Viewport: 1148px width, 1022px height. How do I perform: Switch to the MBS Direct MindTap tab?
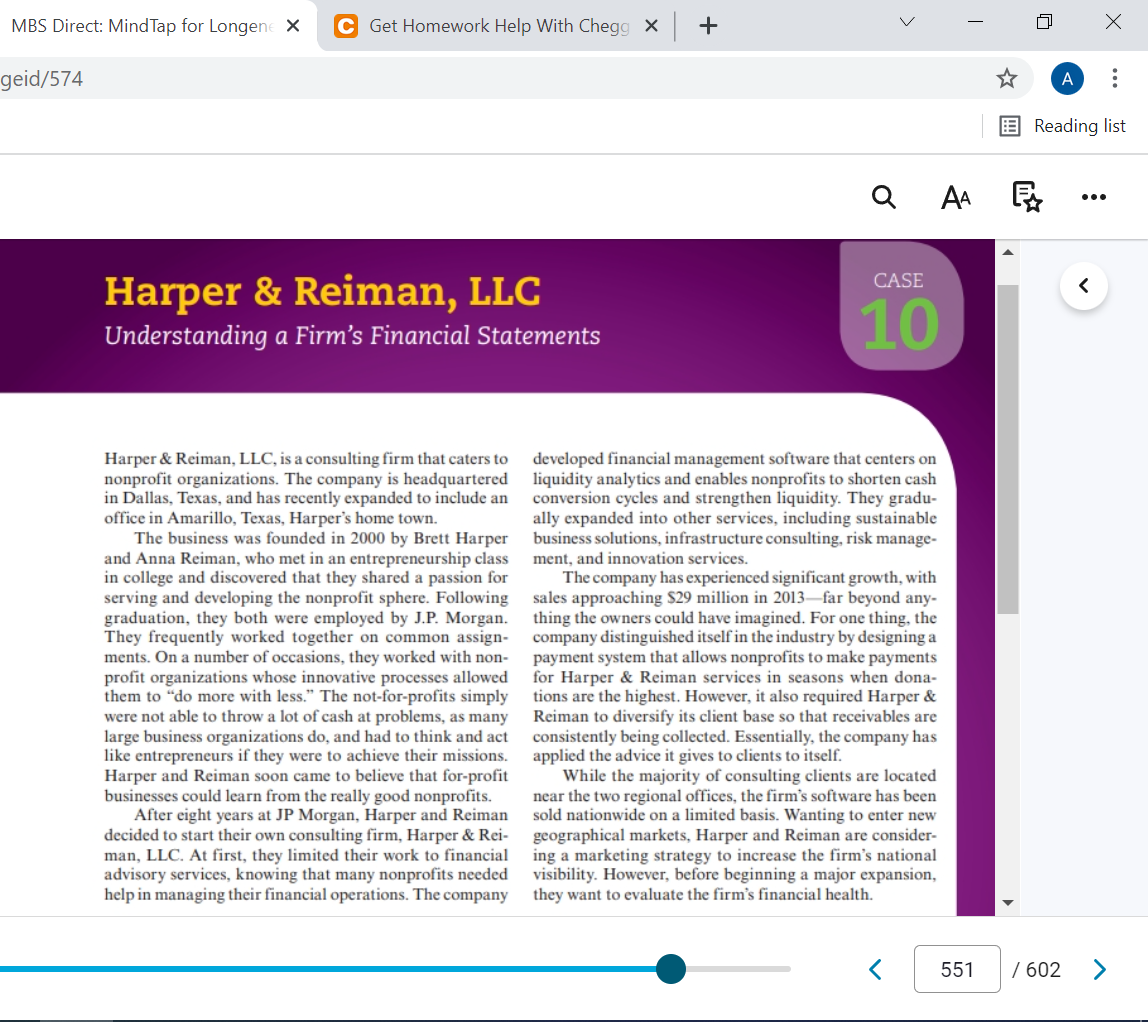pyautogui.click(x=143, y=26)
